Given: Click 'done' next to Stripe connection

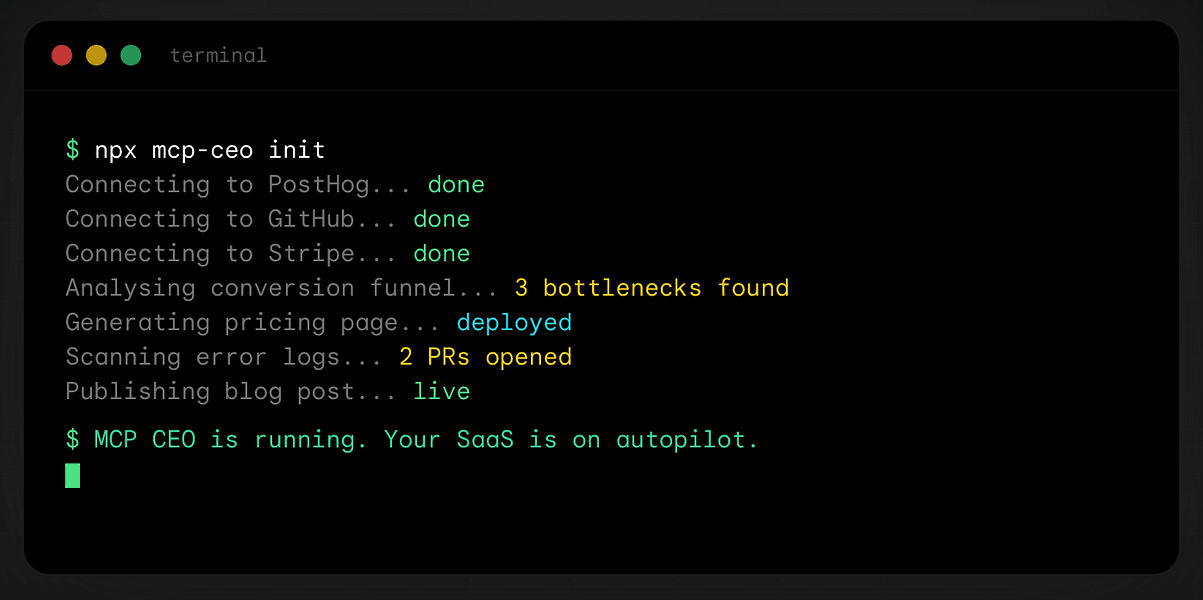Looking at the screenshot, I should pos(441,253).
